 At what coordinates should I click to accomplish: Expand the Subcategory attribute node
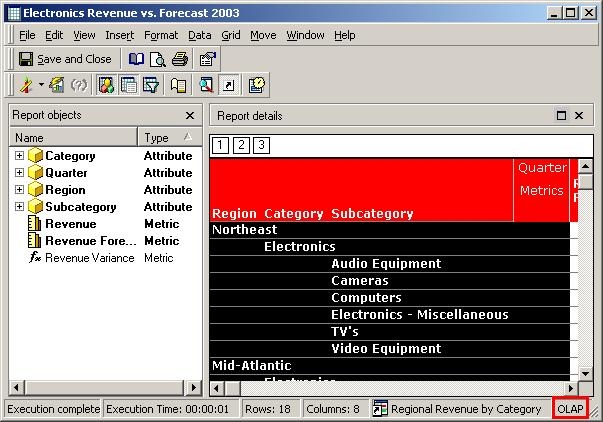tap(19, 207)
